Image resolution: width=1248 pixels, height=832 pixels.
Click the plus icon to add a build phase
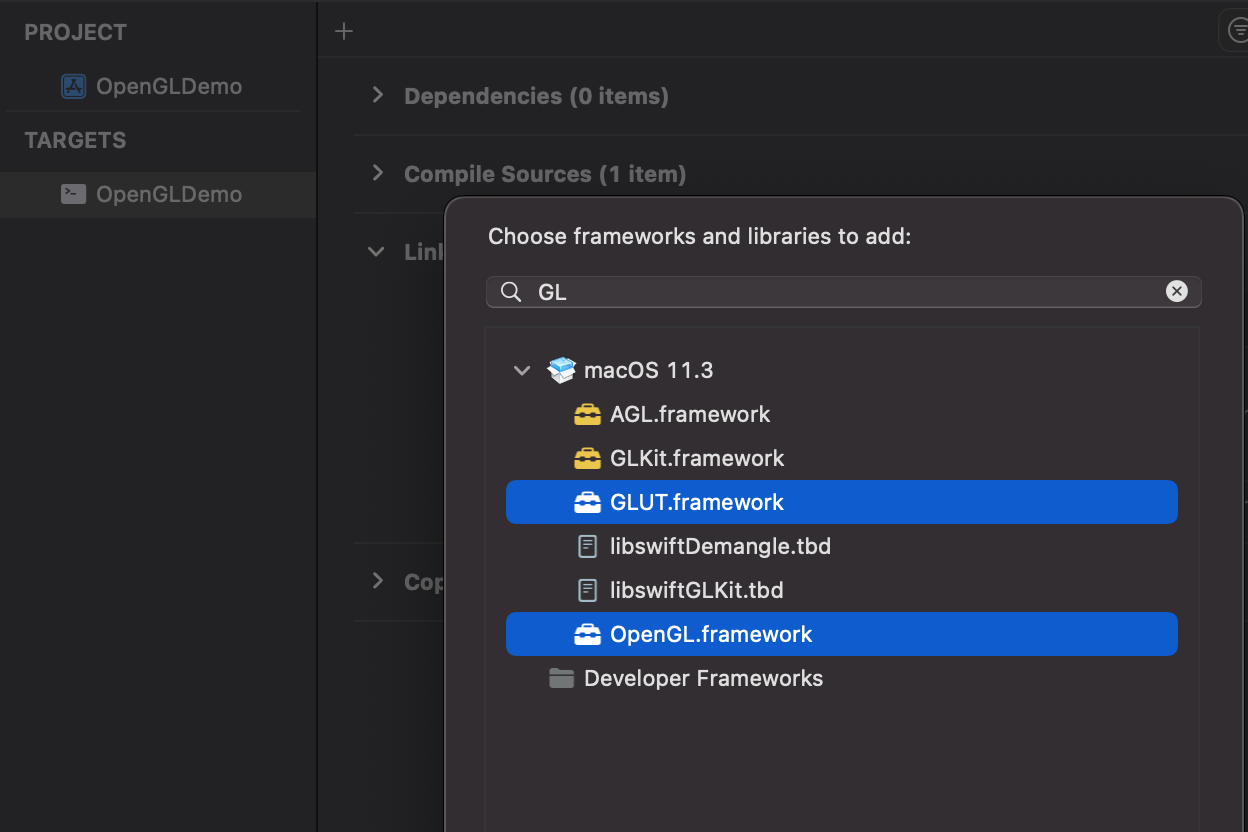(x=344, y=31)
